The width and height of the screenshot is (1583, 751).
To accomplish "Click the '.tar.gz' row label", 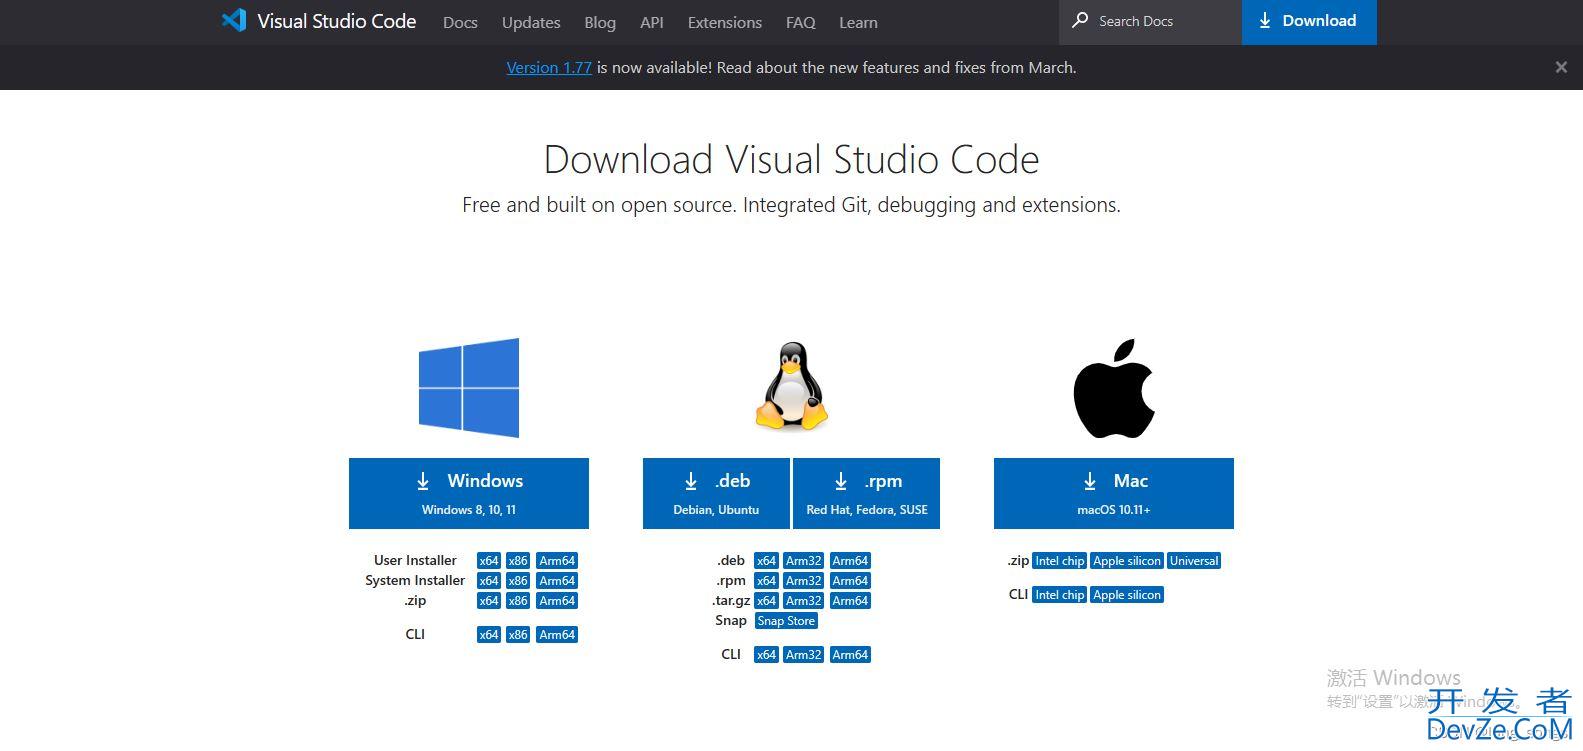I will 731,601.
